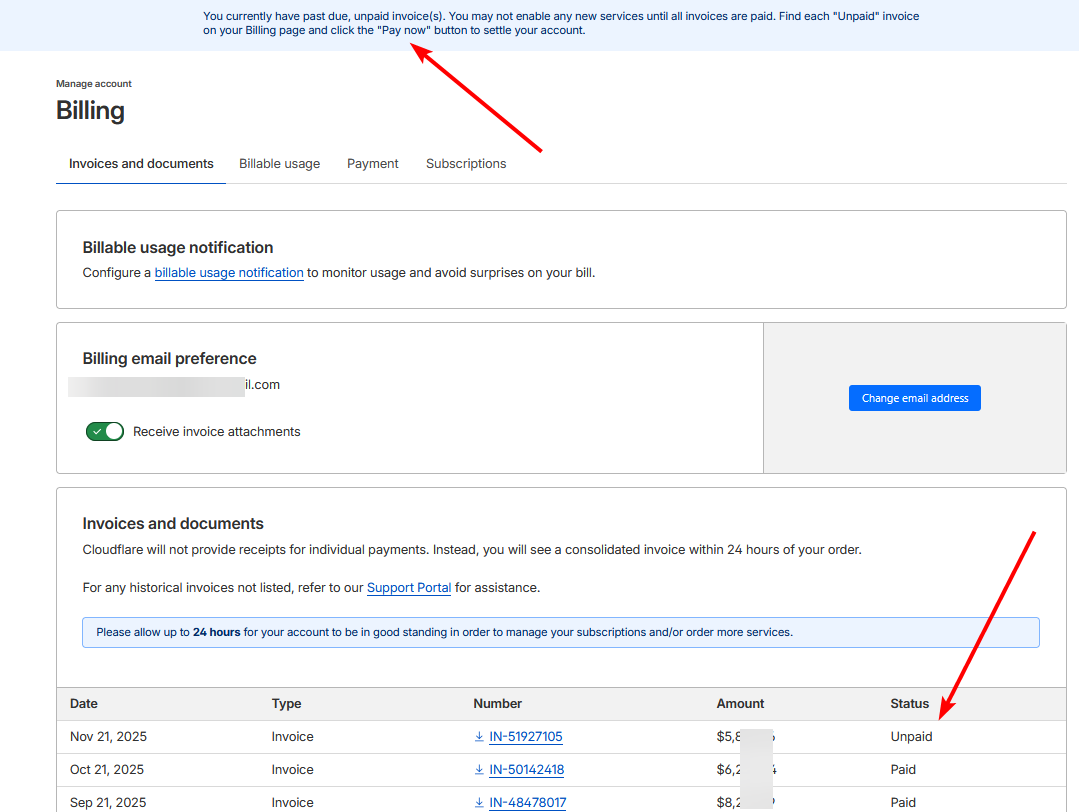Click the 24 hours good standing notice
The image size is (1079, 812).
pyautogui.click(x=561, y=632)
